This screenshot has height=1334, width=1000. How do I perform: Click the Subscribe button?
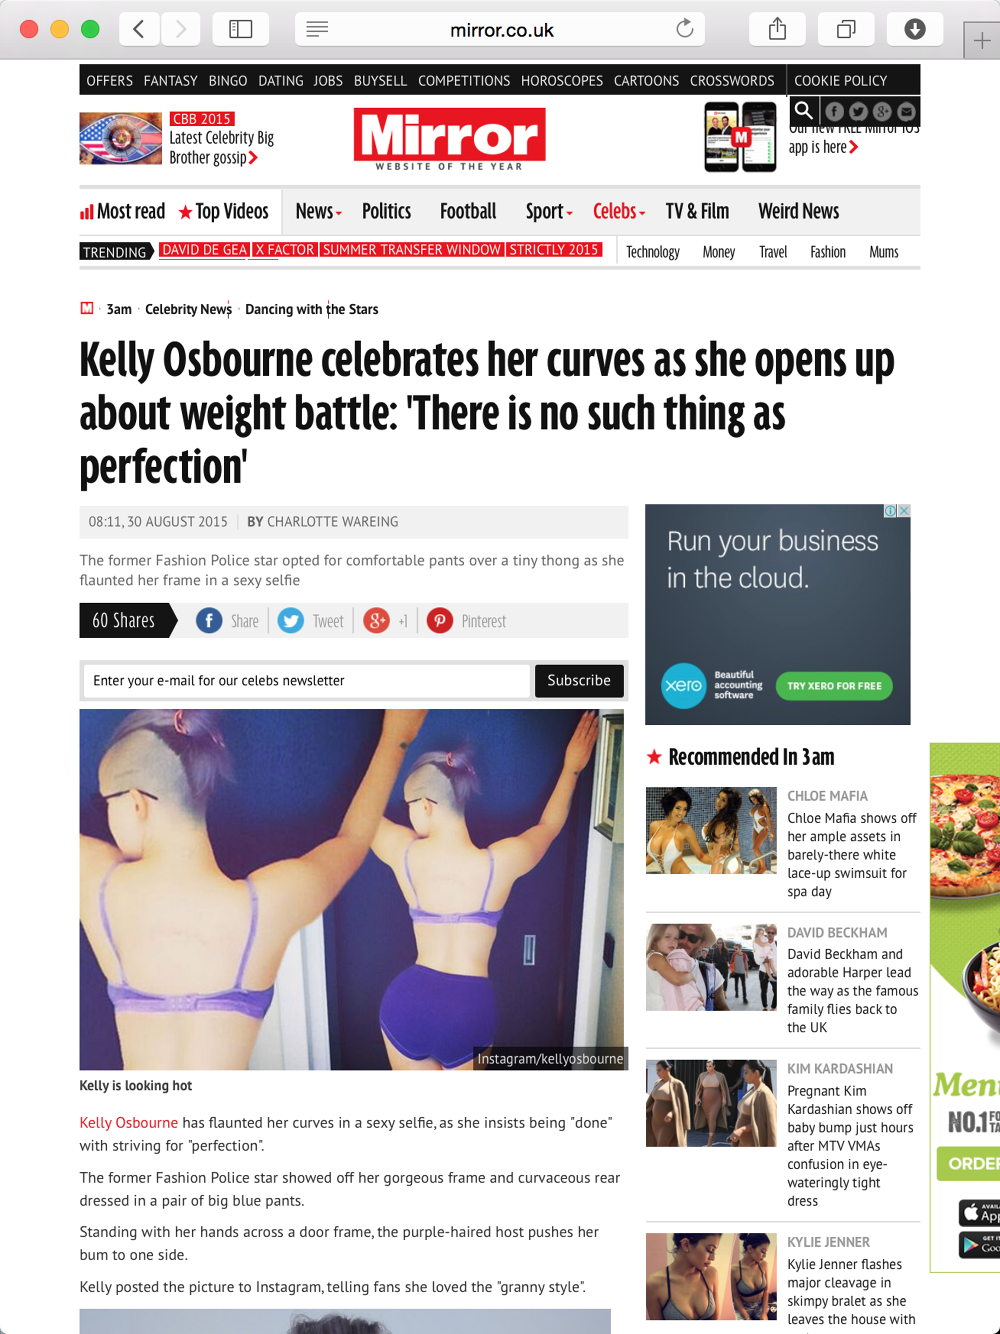point(579,681)
